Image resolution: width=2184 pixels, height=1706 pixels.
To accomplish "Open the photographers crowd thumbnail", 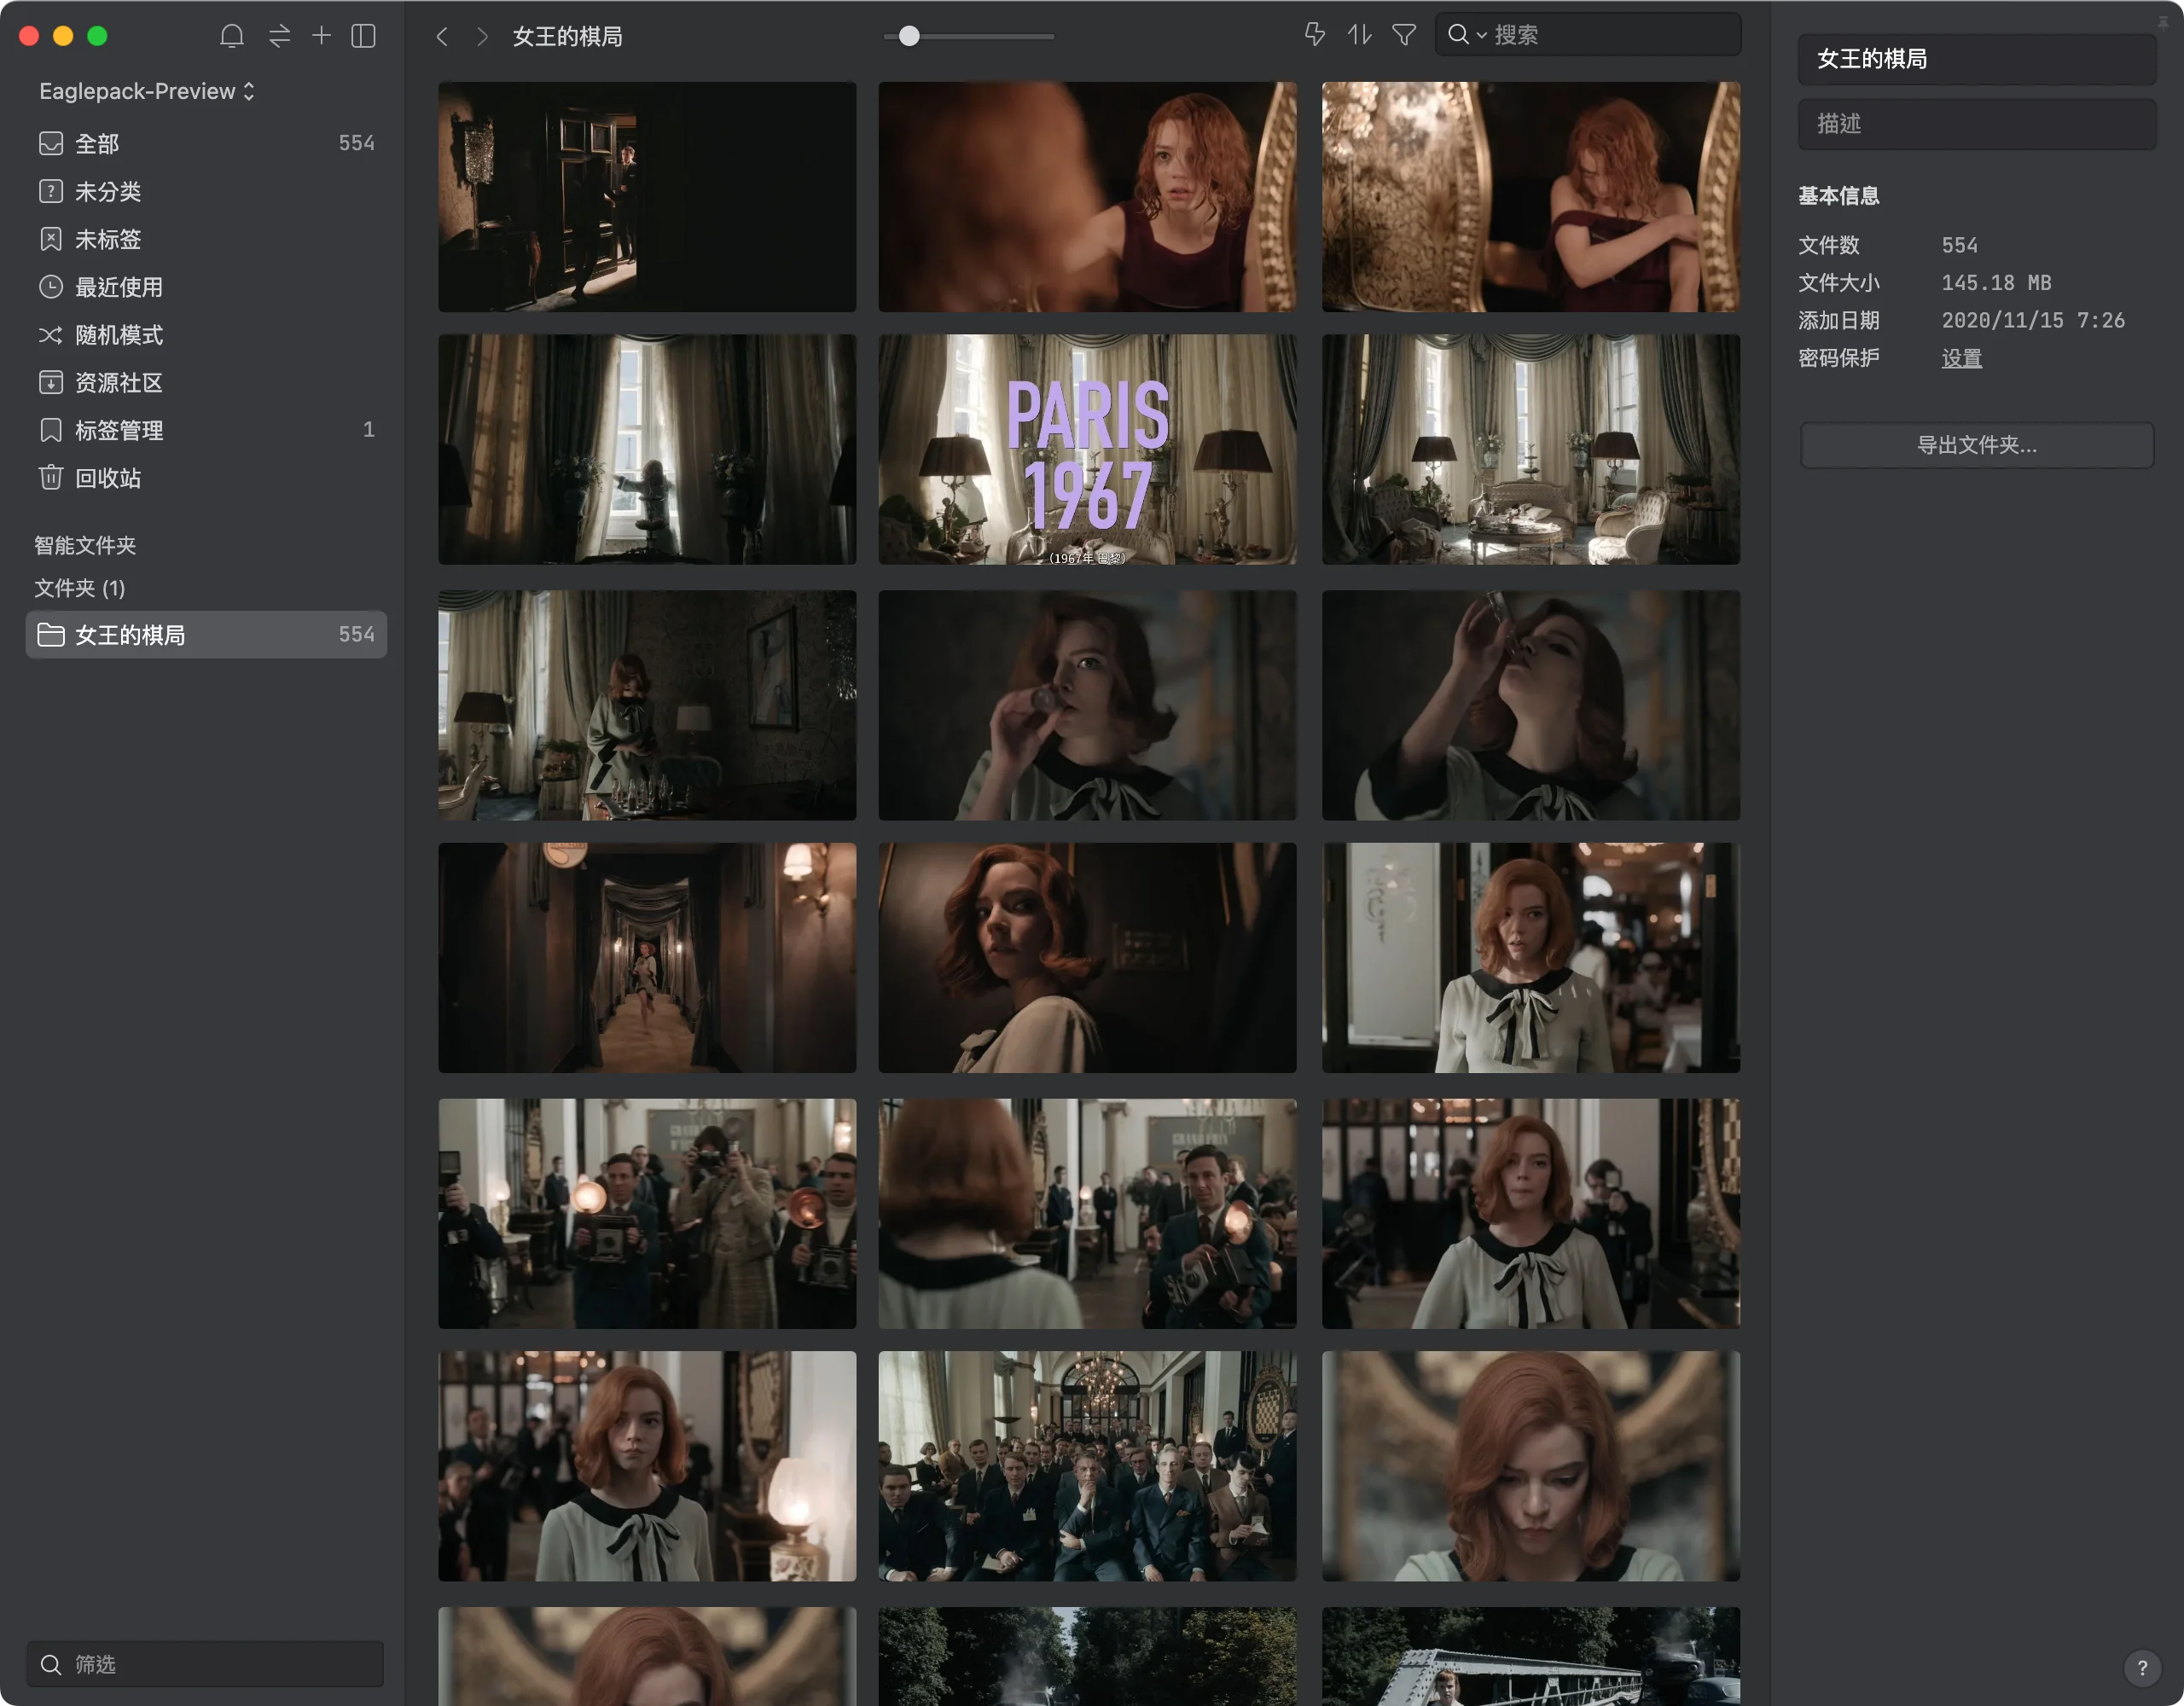I will pyautogui.click(x=647, y=1214).
